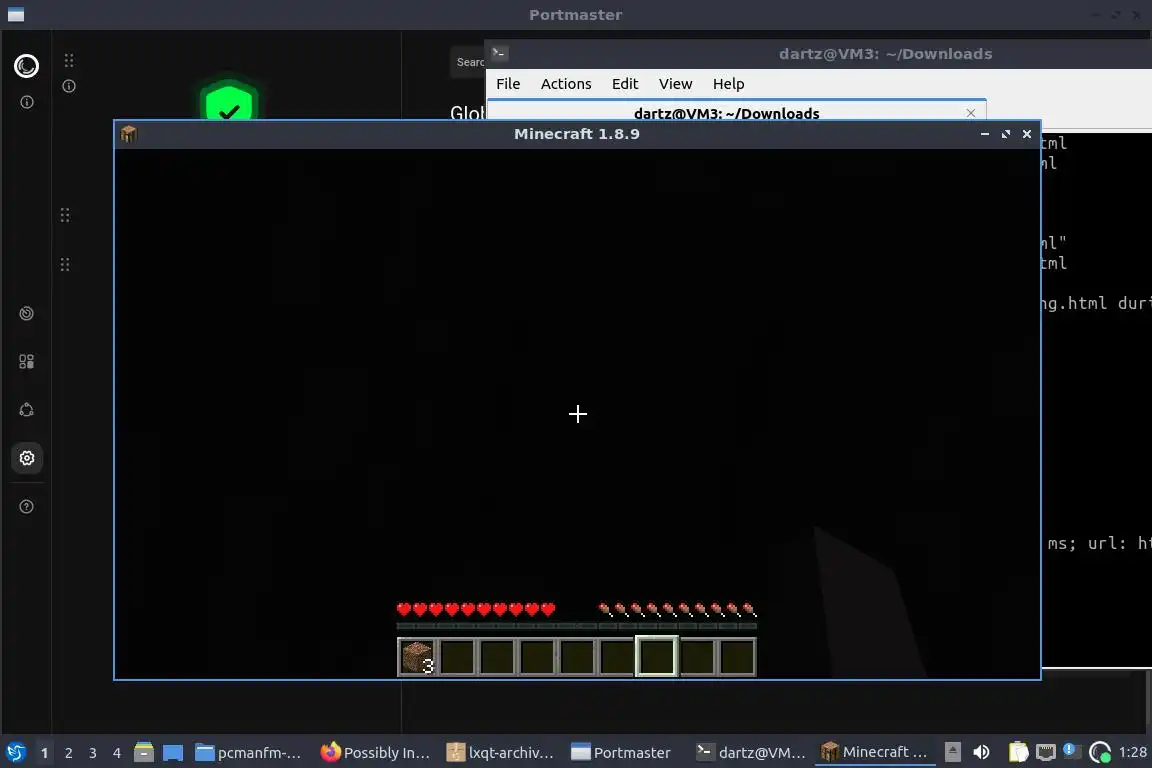
Task: Open clipboard manager tray icon
Action: [x=1018, y=752]
